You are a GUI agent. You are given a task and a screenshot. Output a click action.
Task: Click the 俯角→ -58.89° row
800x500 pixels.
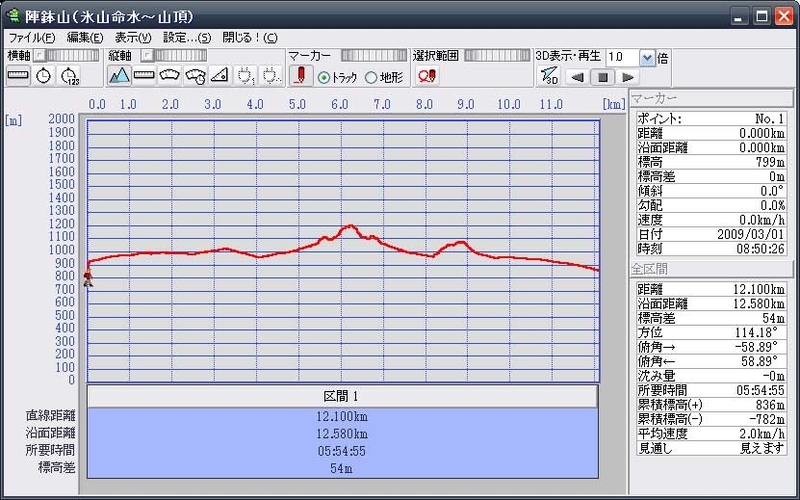tap(711, 347)
